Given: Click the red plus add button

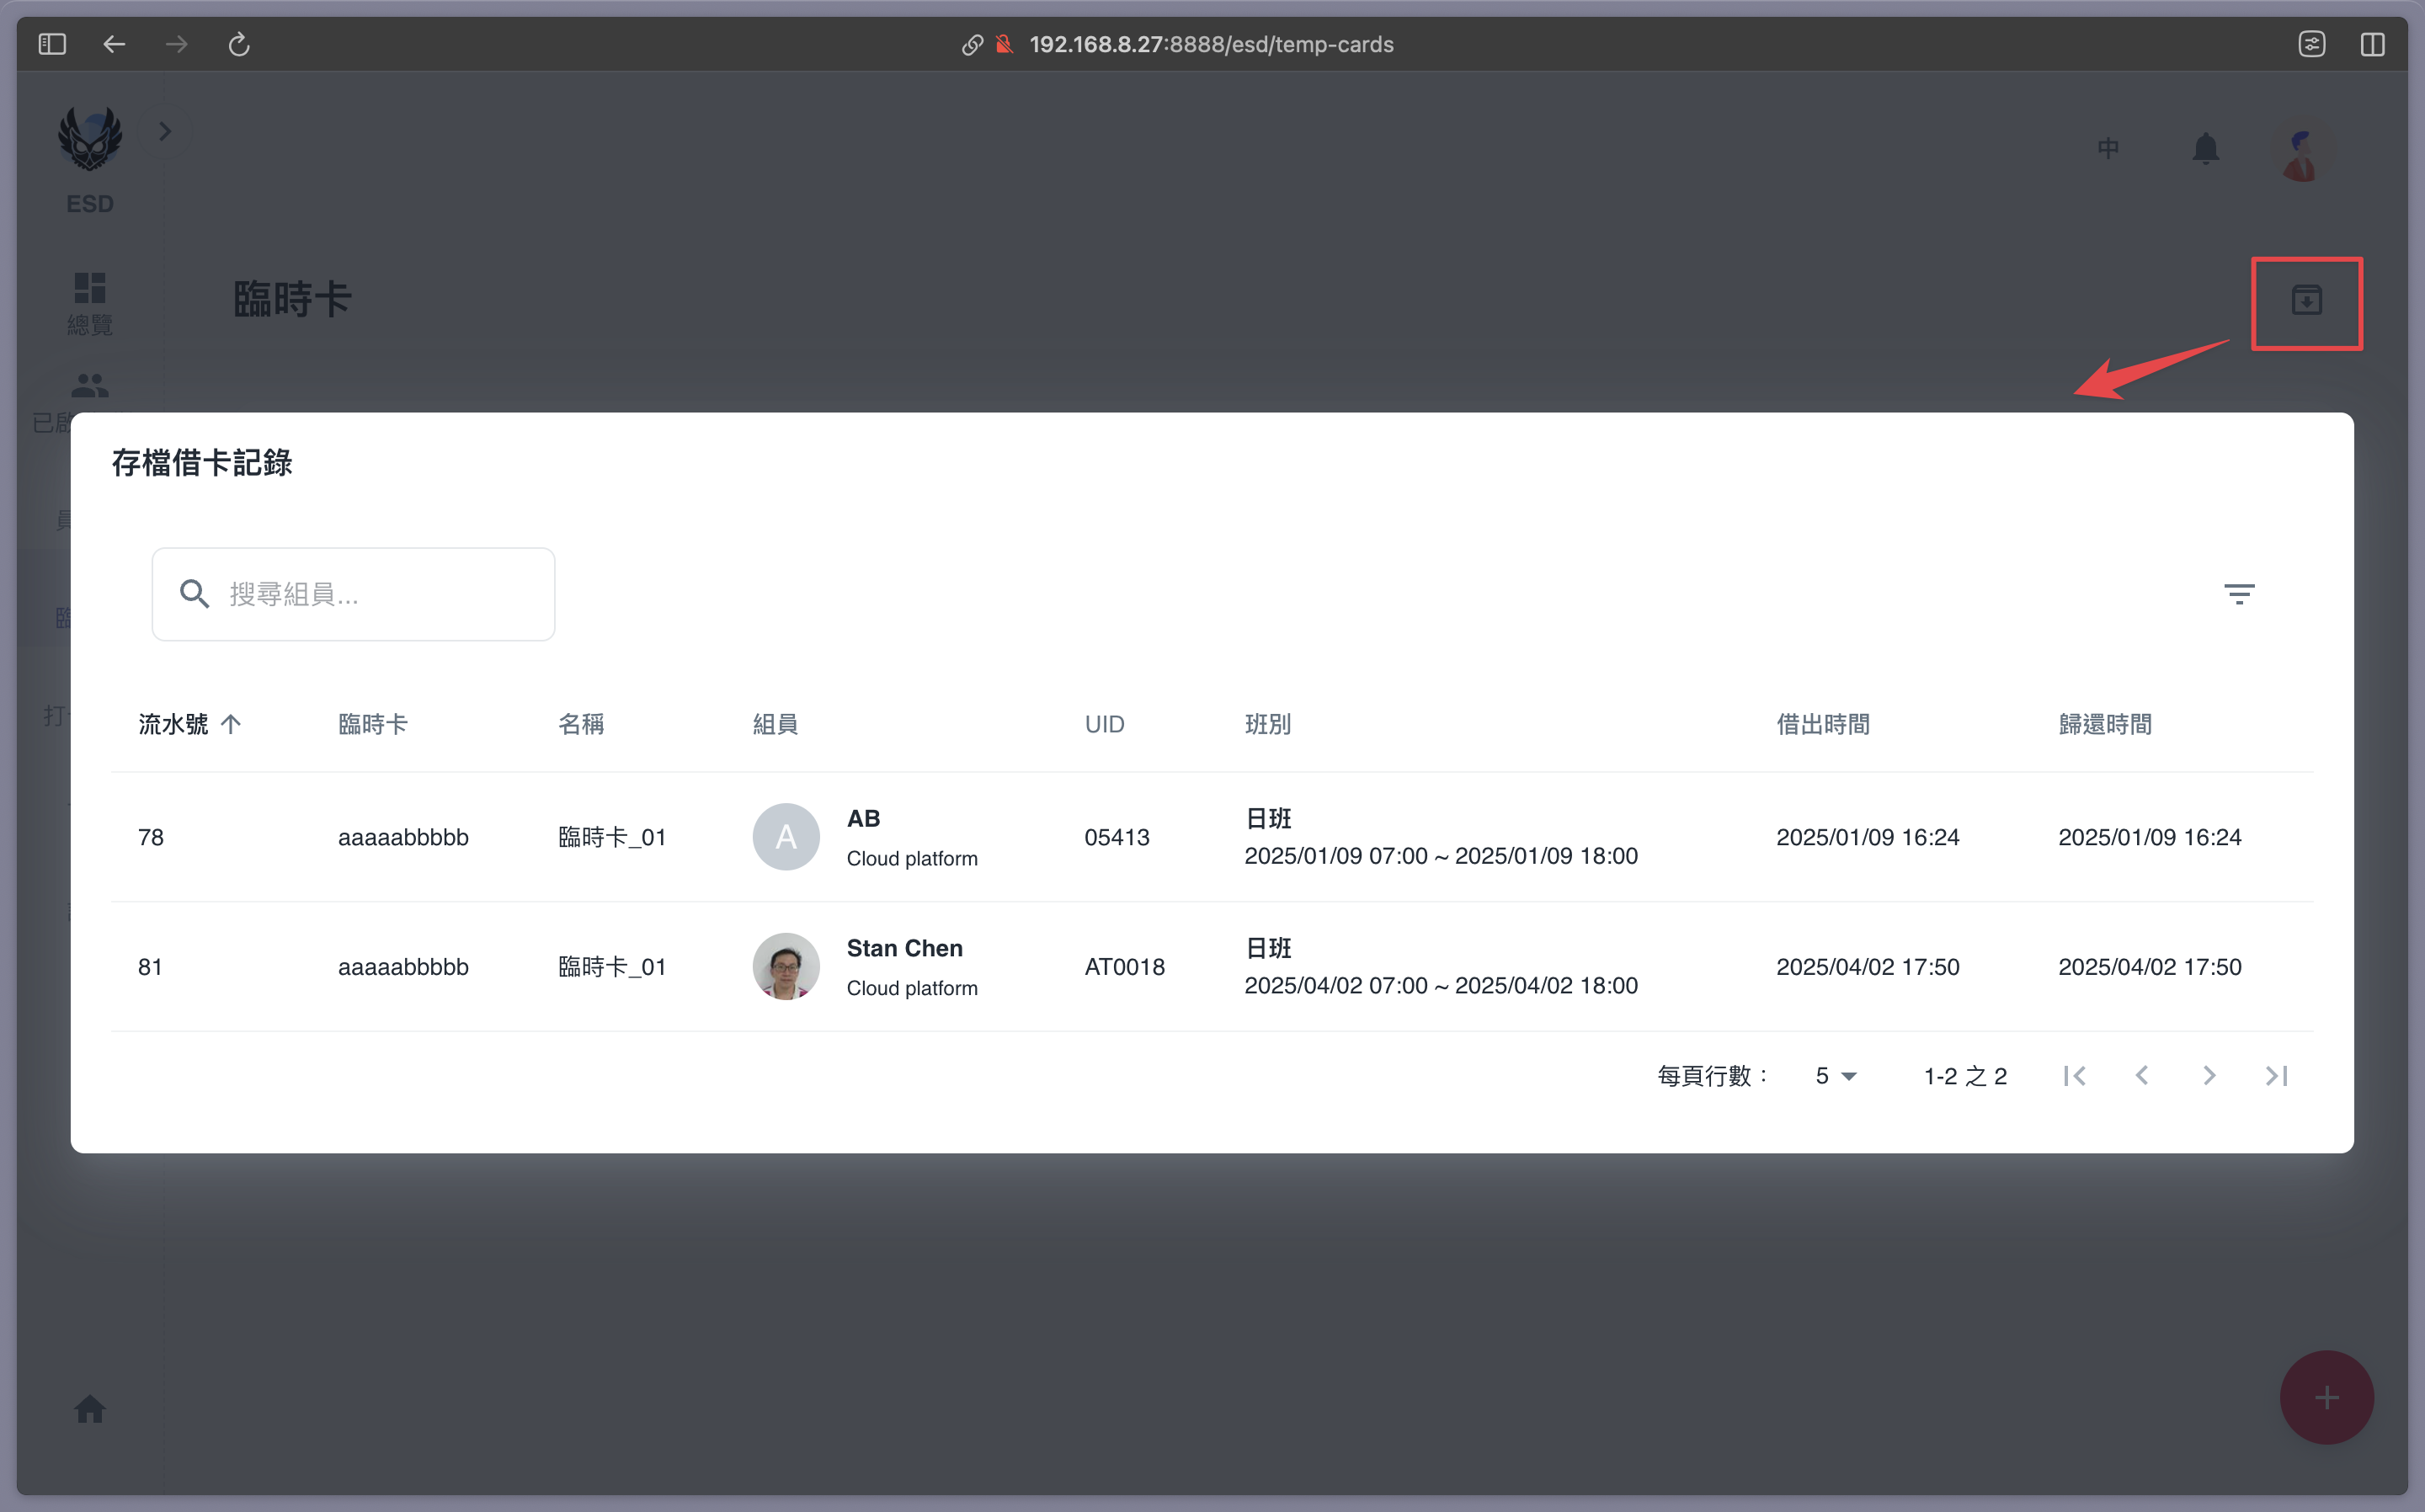Looking at the screenshot, I should 2326,1397.
